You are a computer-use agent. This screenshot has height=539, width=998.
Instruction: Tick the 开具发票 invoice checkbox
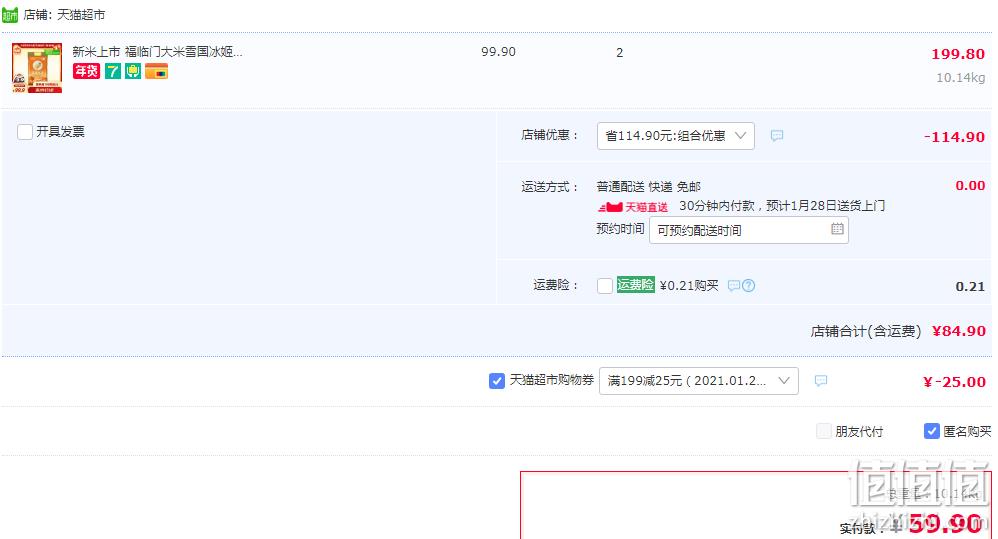point(25,132)
